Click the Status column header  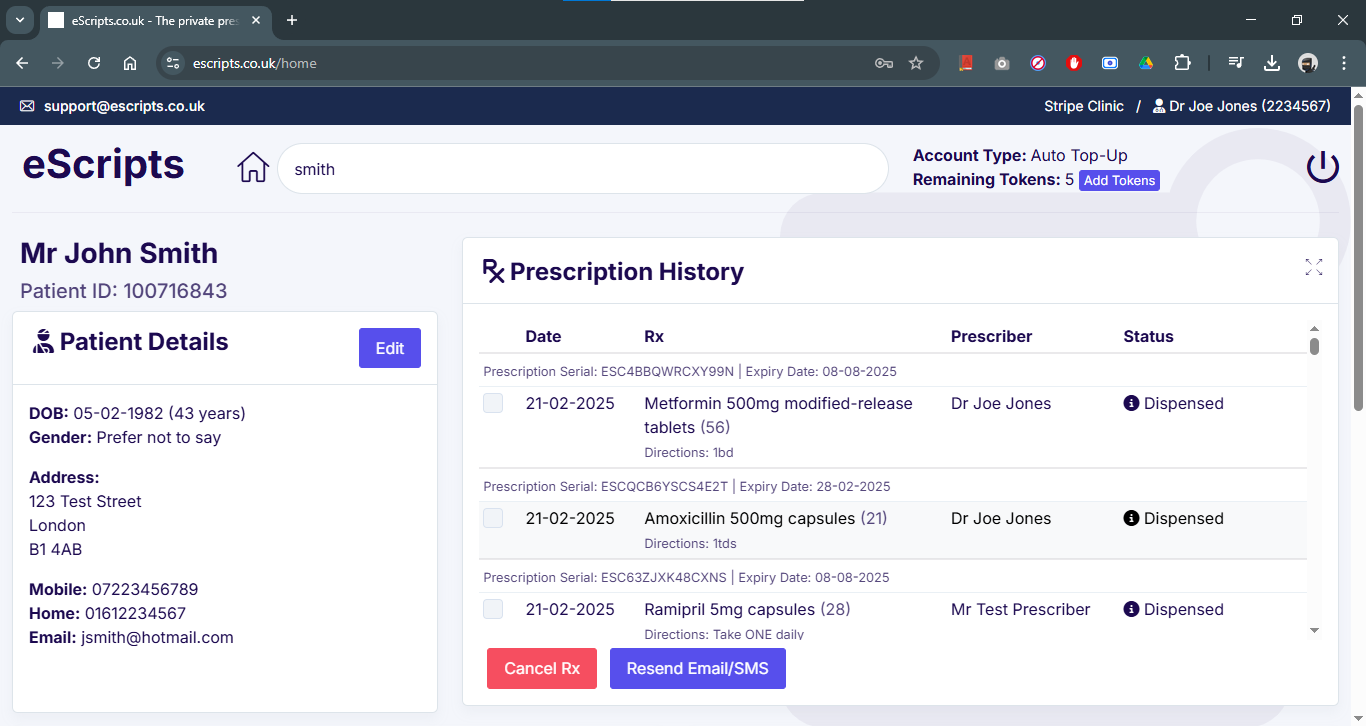[x=1148, y=336]
